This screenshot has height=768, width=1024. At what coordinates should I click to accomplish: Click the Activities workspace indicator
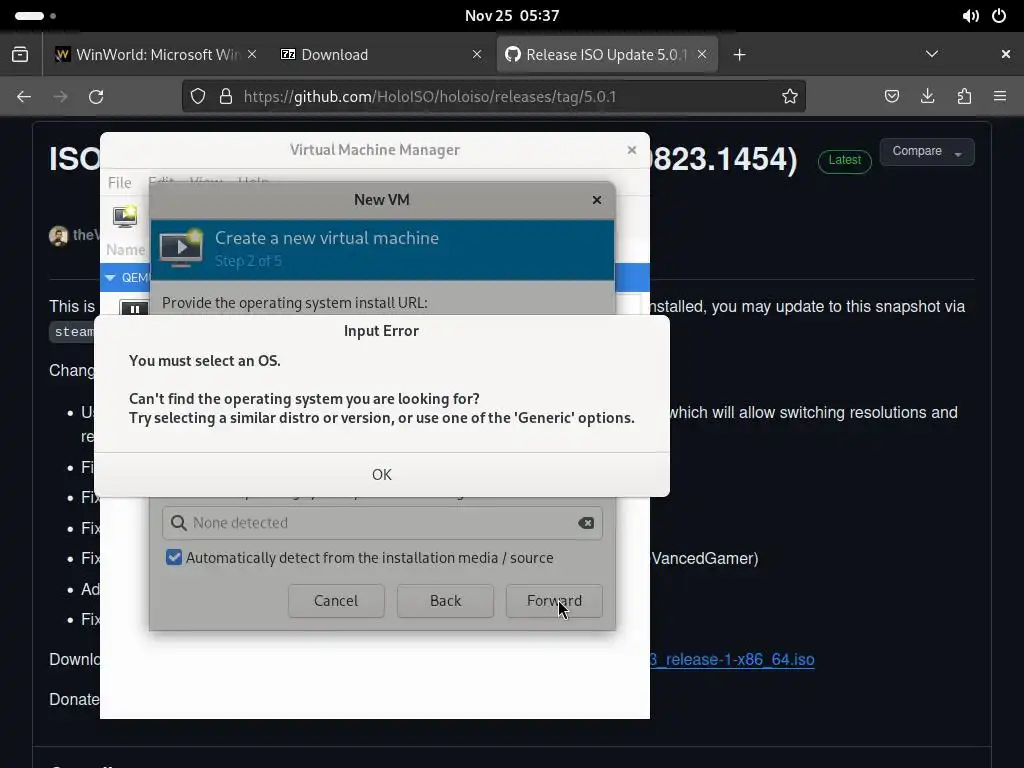[35, 16]
